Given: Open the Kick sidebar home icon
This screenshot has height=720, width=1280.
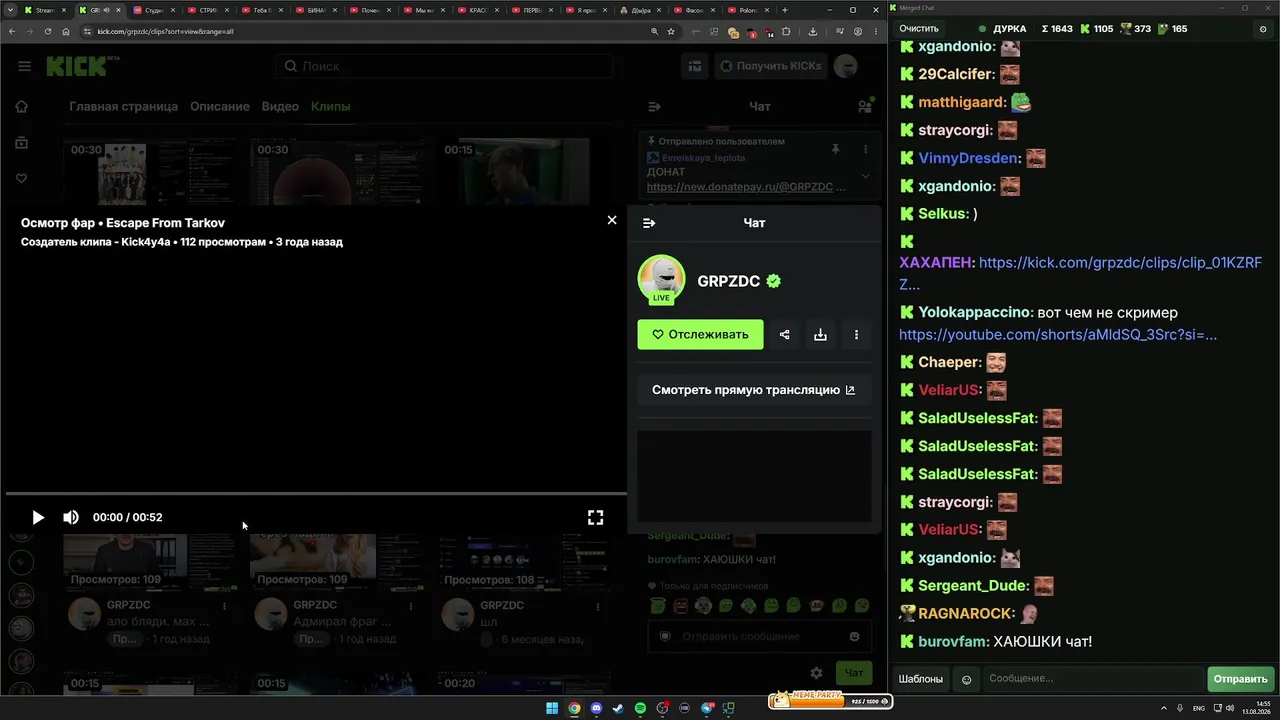Looking at the screenshot, I should tap(21, 107).
